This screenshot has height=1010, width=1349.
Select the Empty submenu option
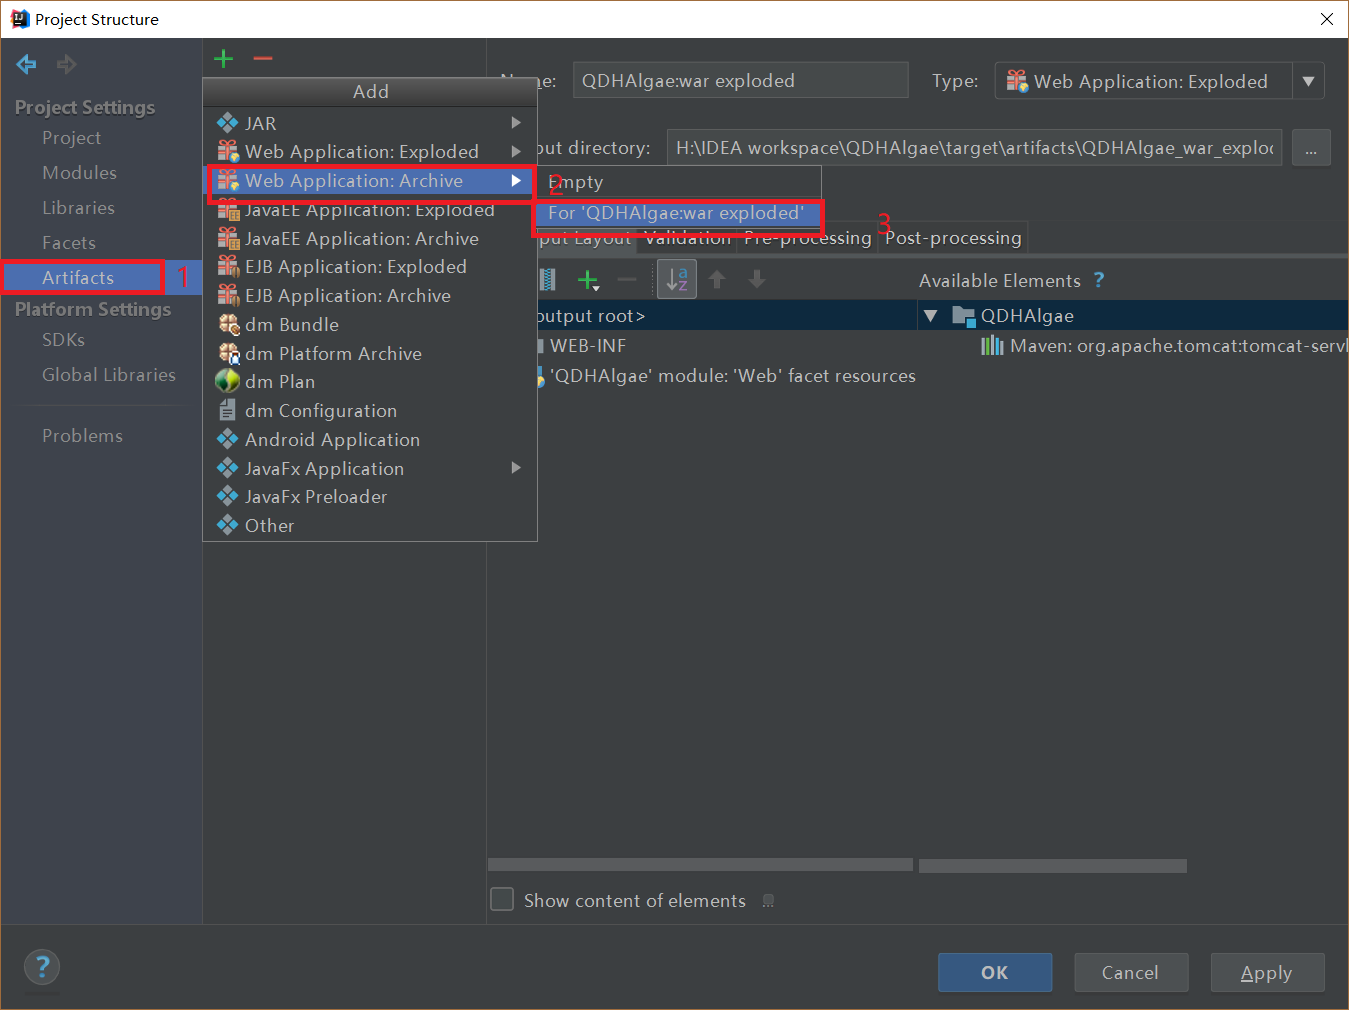point(679,183)
